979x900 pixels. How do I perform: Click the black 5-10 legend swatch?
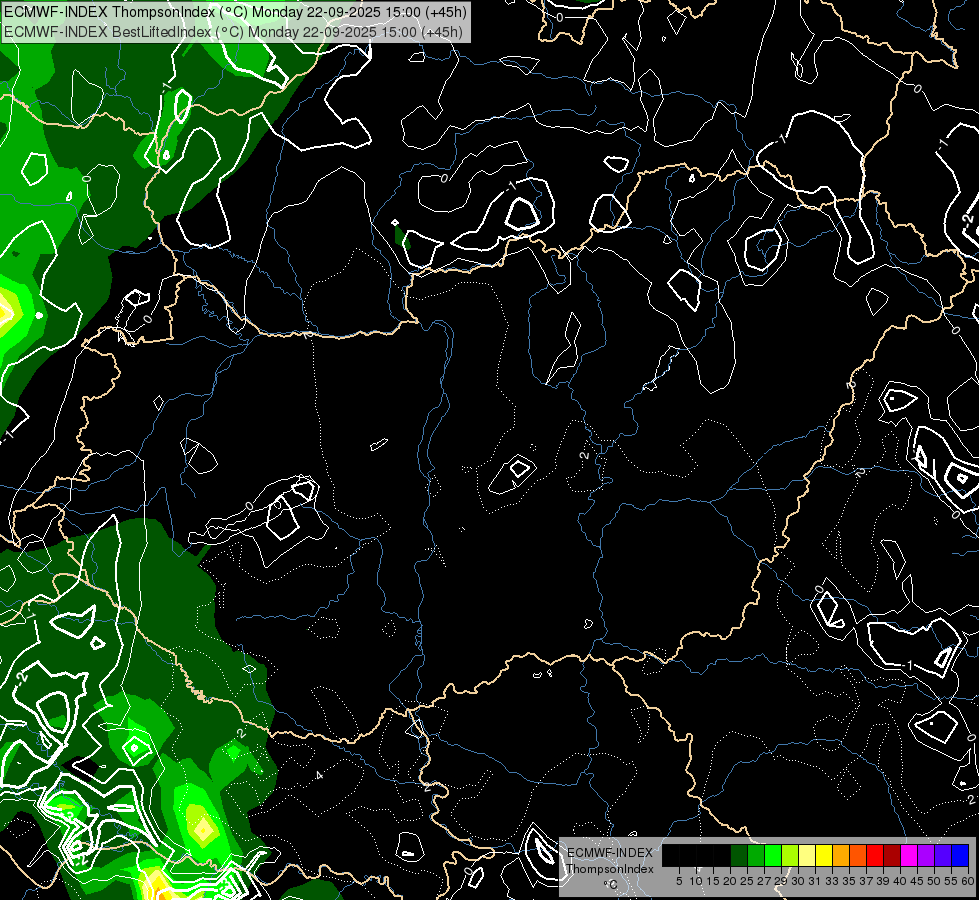688,855
